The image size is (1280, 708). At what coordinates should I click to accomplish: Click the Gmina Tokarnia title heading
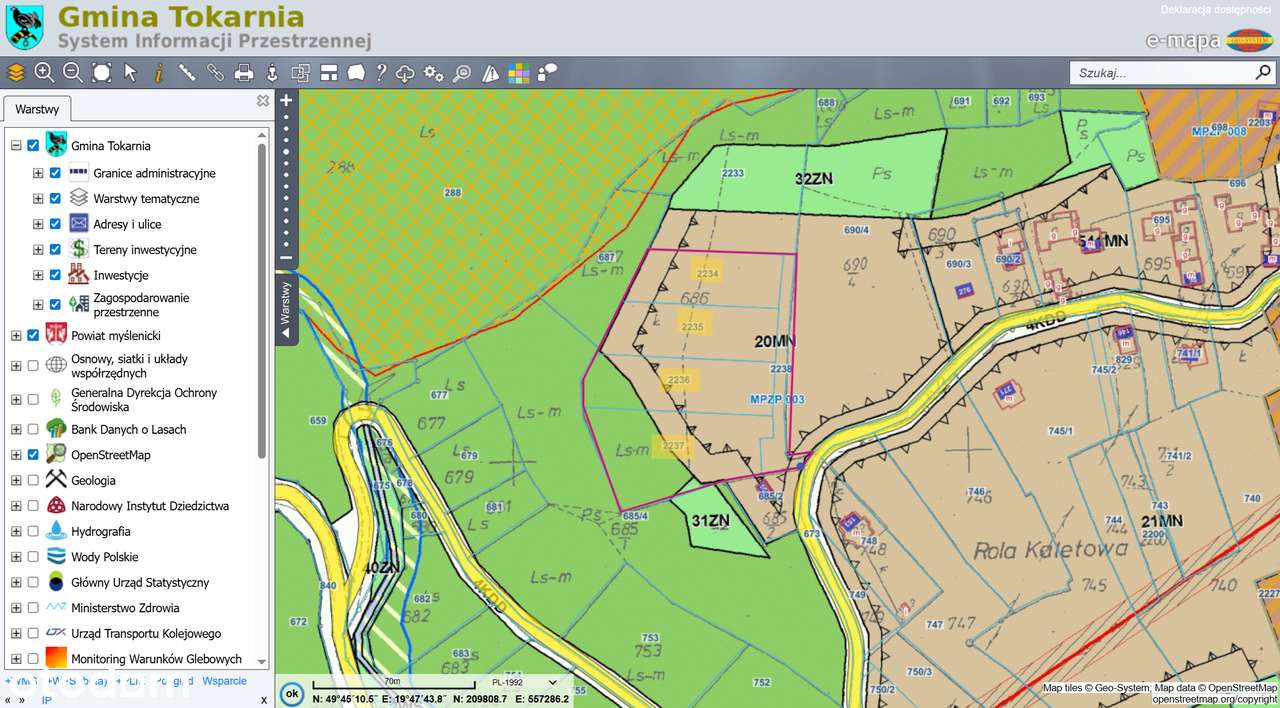click(x=181, y=17)
